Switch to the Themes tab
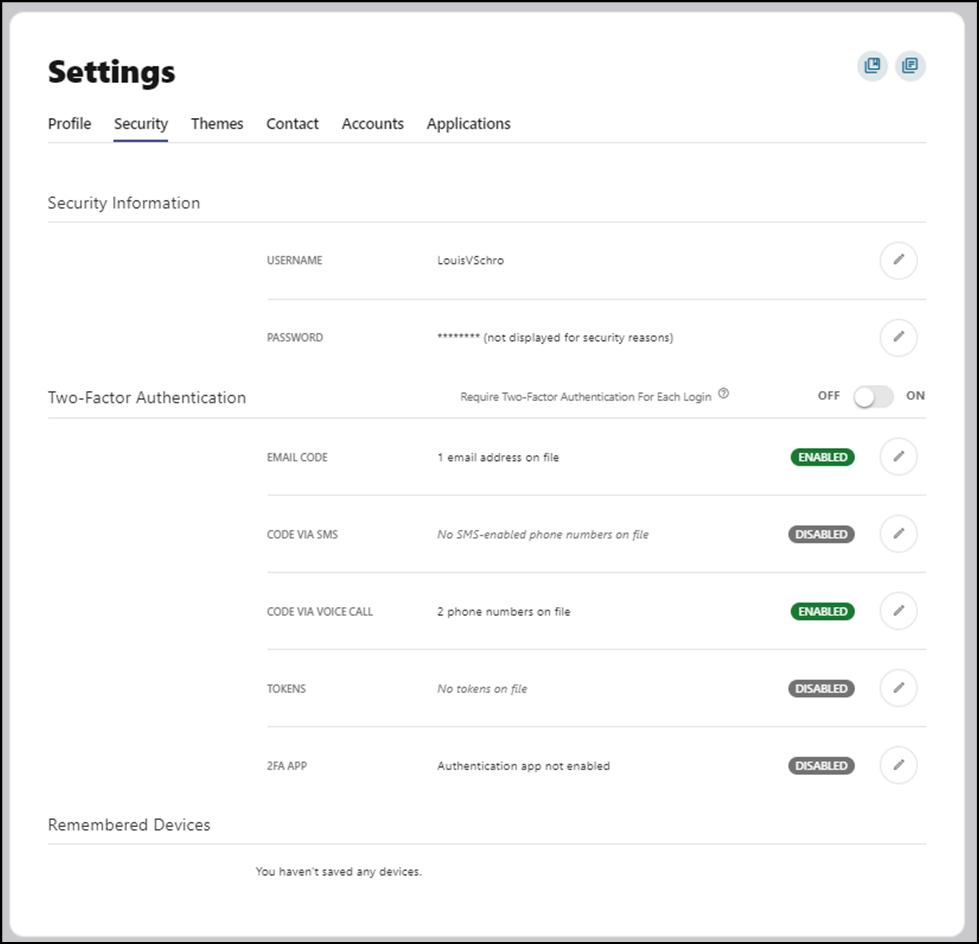The width and height of the screenshot is (979, 944). 217,124
